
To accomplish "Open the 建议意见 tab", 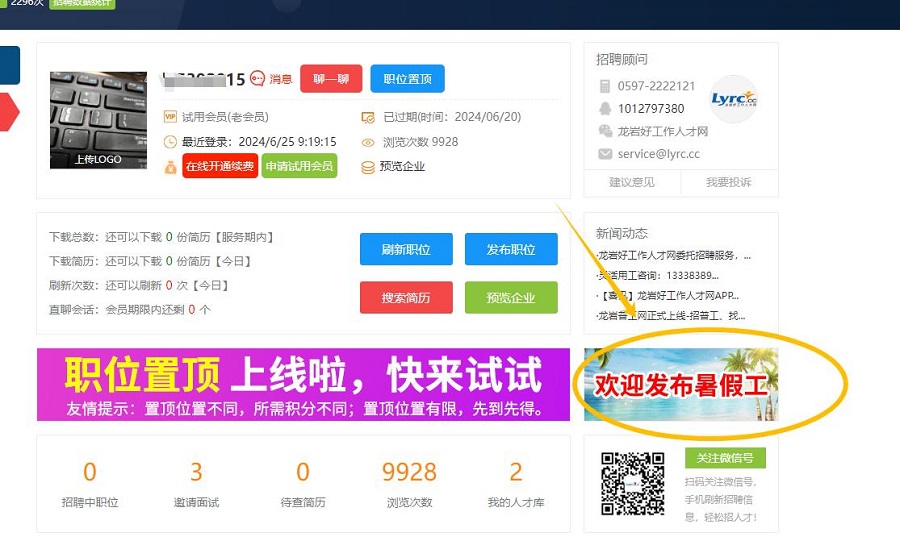I will 632,182.
